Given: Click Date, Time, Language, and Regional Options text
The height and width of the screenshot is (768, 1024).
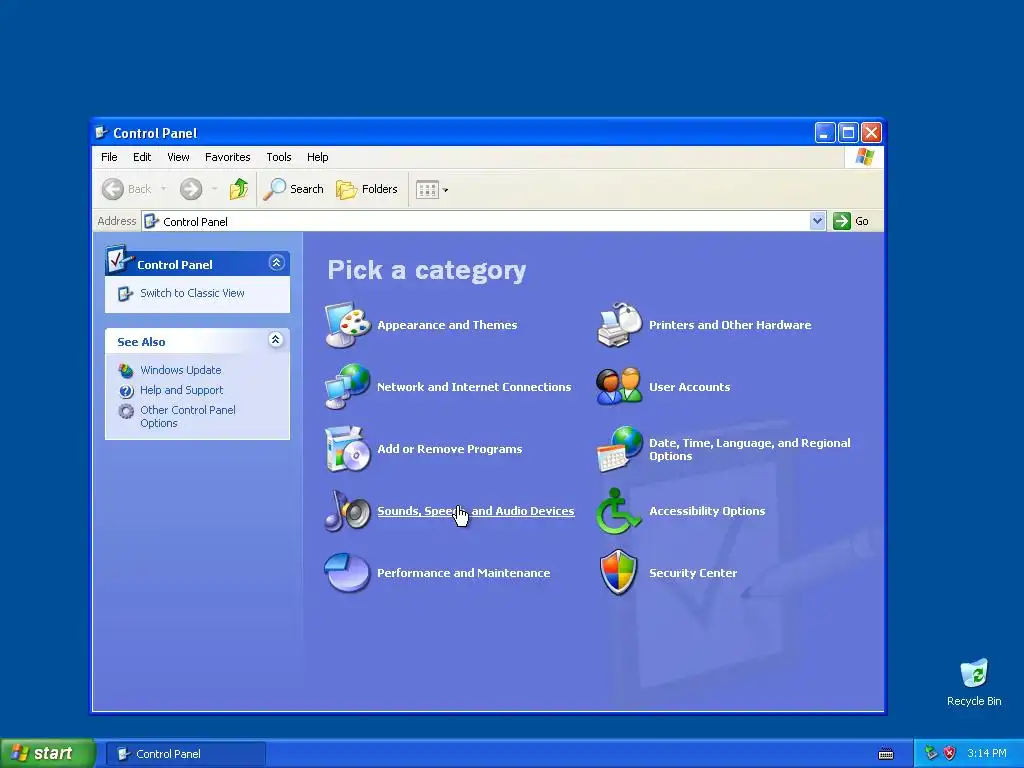Looking at the screenshot, I should tap(749, 449).
